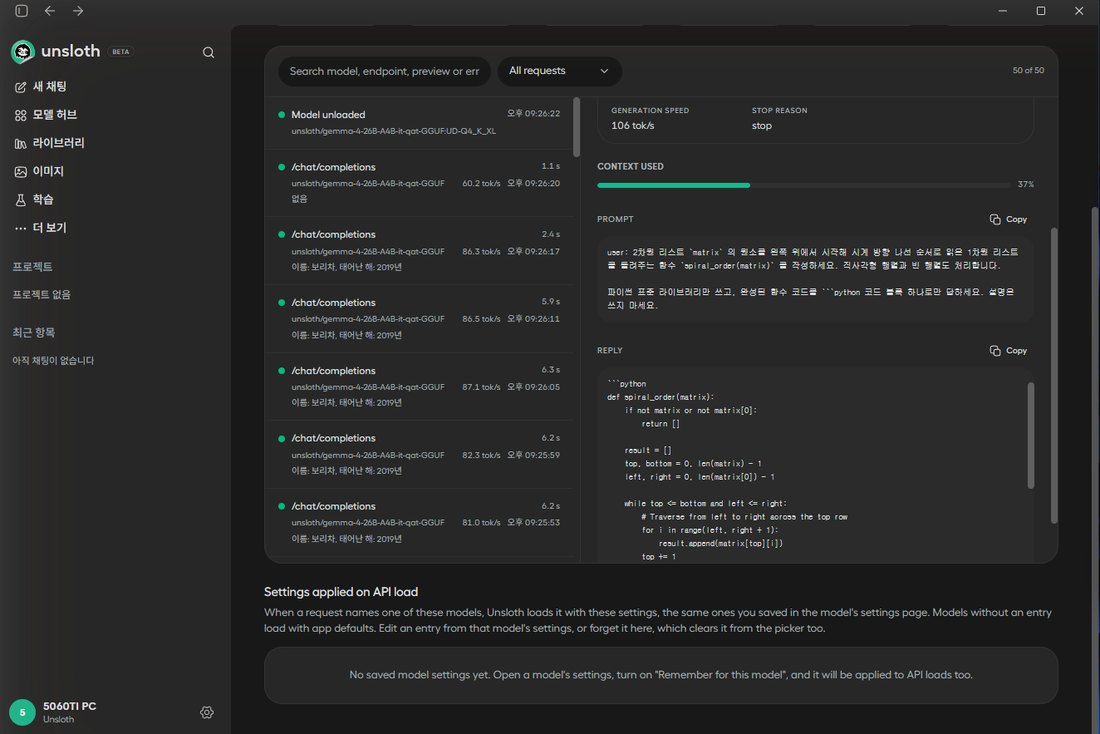Maximize the Unsloth window
1100x734 pixels.
[1041, 11]
